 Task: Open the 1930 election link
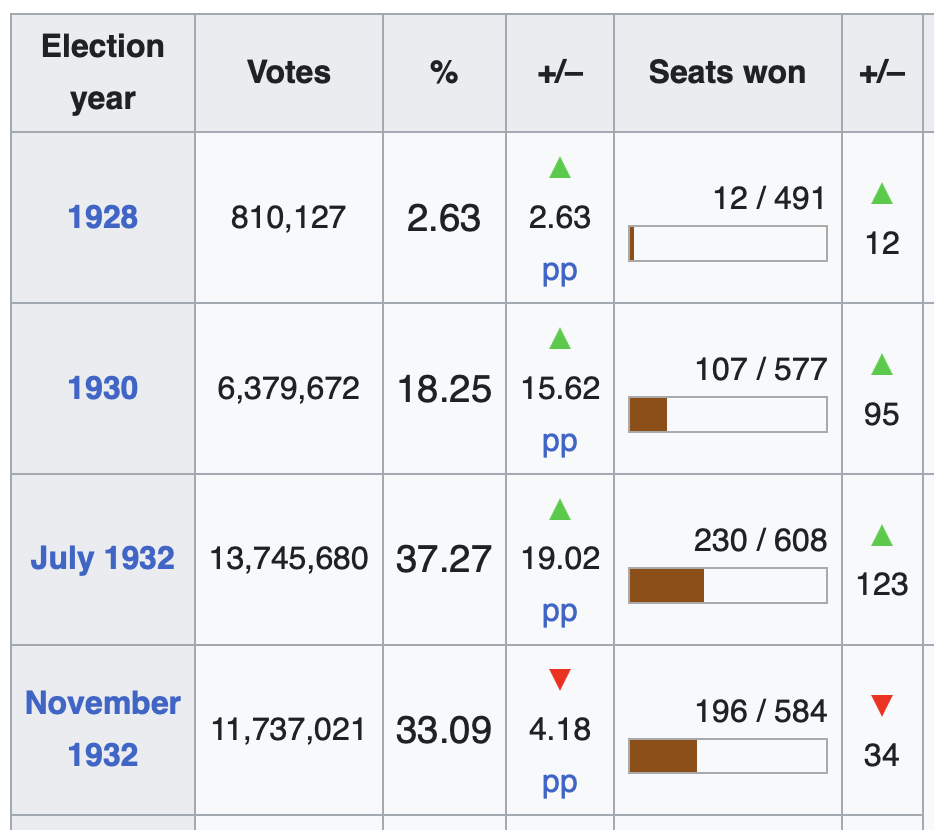[103, 388]
